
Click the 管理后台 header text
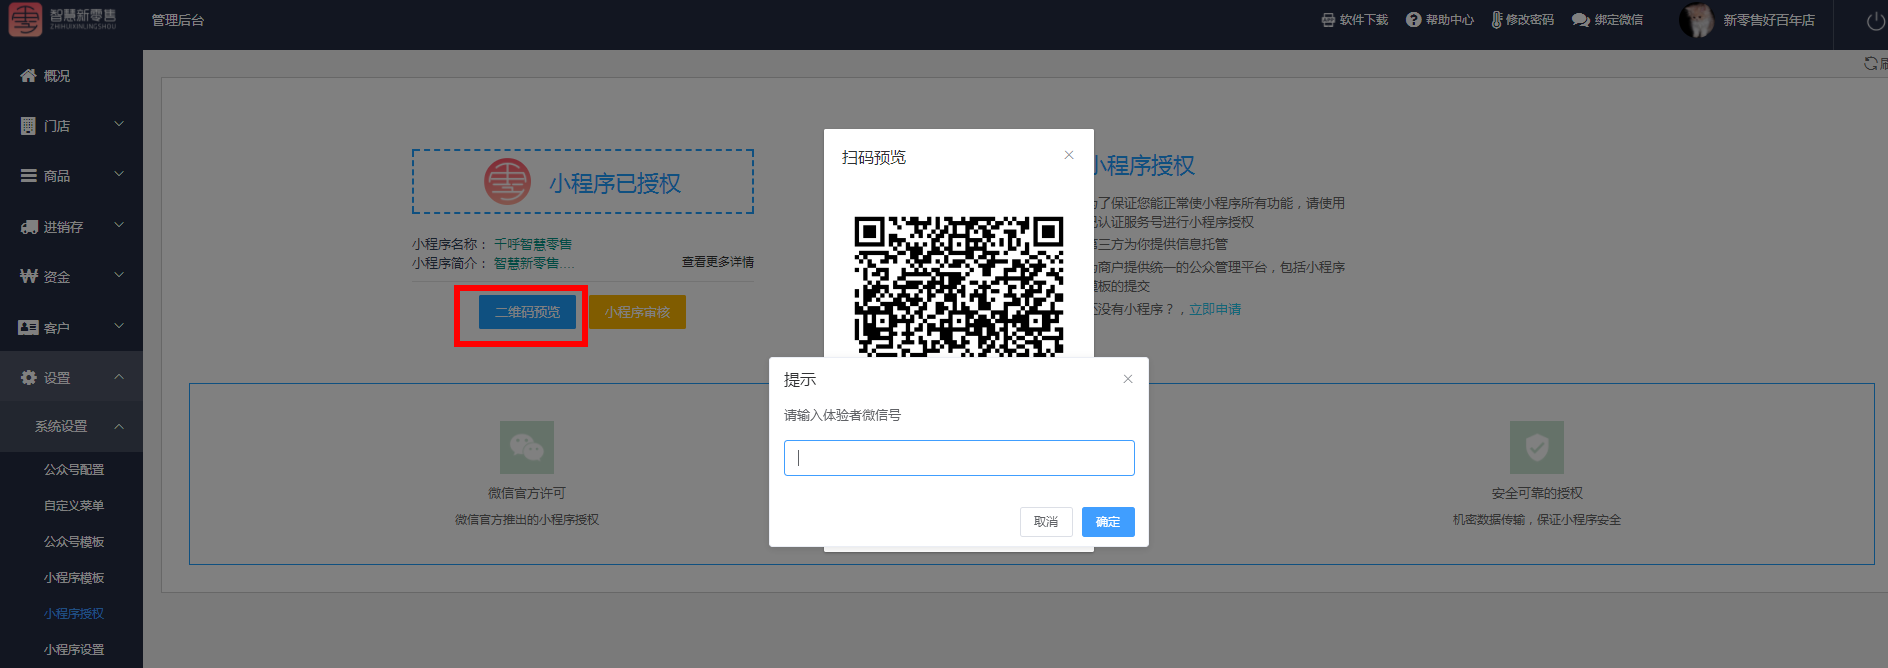click(x=178, y=20)
